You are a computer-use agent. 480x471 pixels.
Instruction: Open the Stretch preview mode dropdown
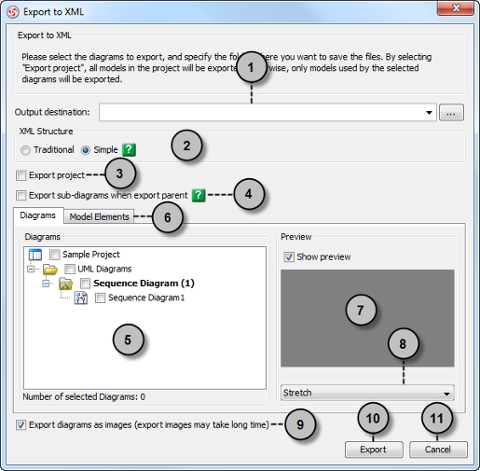[367, 393]
